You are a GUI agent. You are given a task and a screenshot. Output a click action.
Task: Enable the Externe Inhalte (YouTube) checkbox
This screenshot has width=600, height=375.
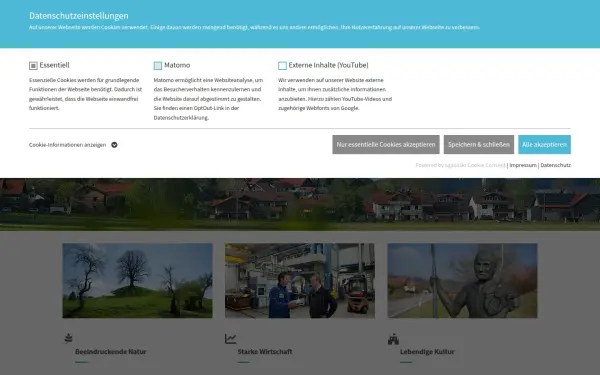(x=282, y=66)
